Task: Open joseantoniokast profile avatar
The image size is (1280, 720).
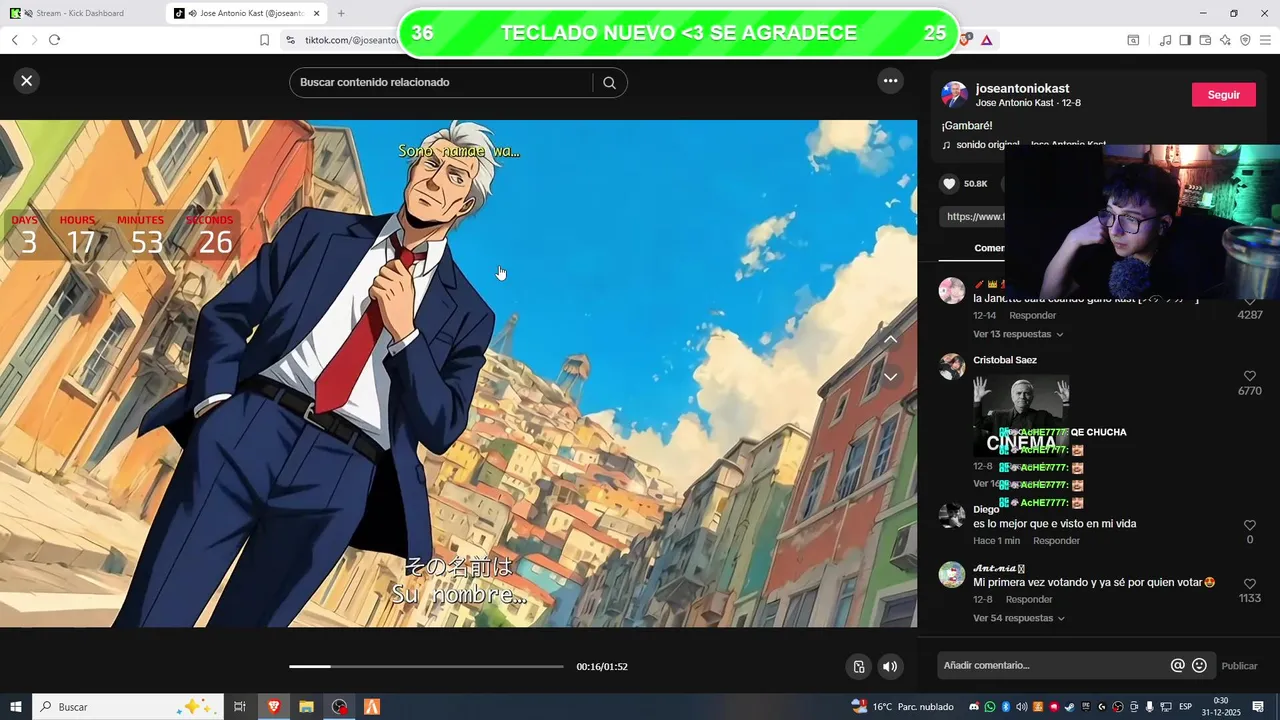Action: point(955,95)
